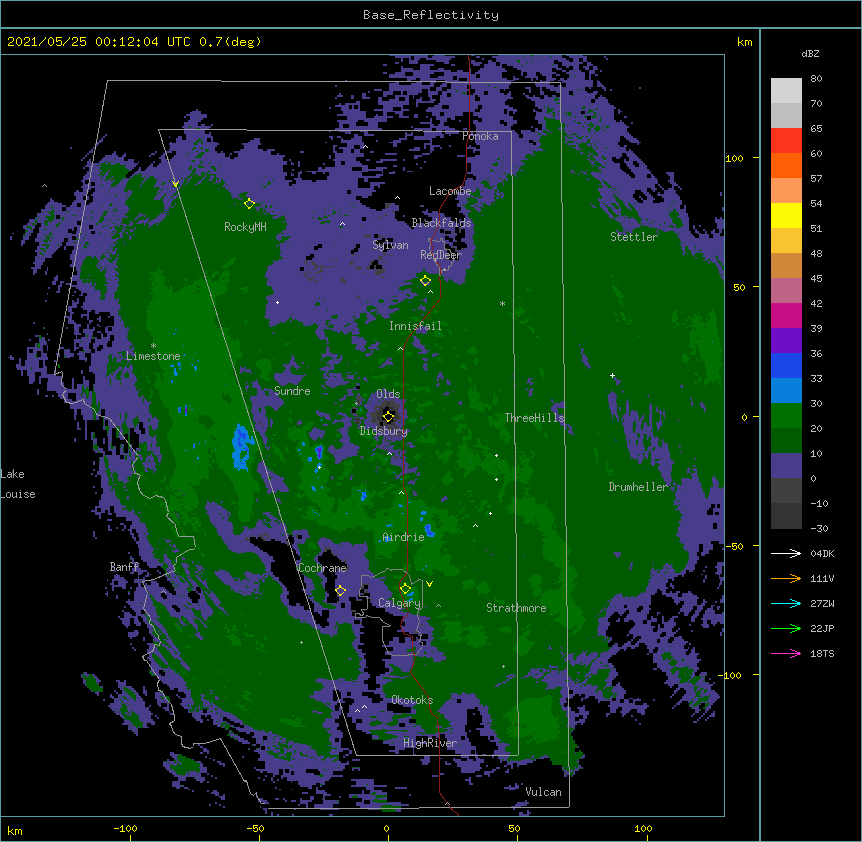Click the Olds city label

[388, 394]
